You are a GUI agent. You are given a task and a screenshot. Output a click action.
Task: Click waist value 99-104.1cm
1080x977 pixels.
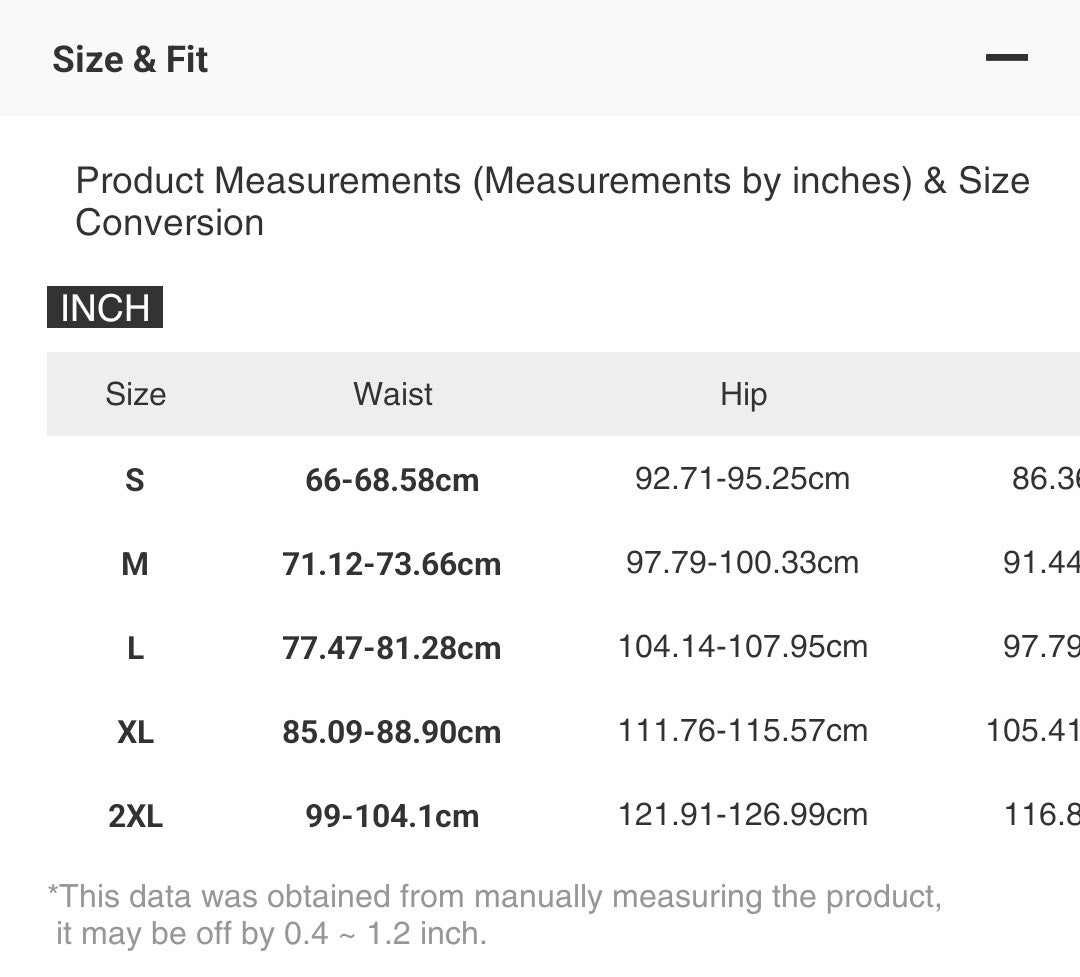pyautogui.click(x=392, y=817)
